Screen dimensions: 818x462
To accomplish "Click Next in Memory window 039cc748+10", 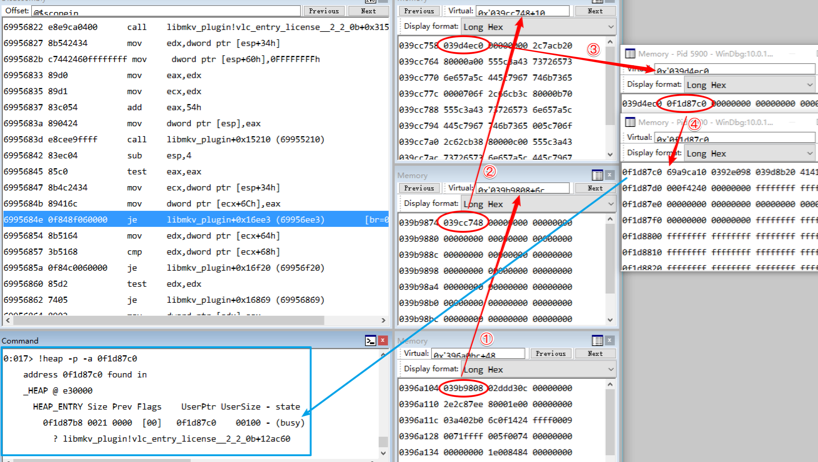I will (595, 11).
